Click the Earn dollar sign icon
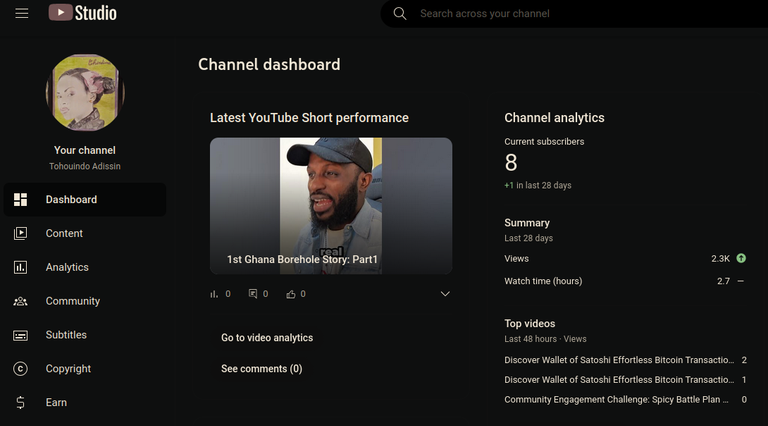The width and height of the screenshot is (768, 426). 21,402
